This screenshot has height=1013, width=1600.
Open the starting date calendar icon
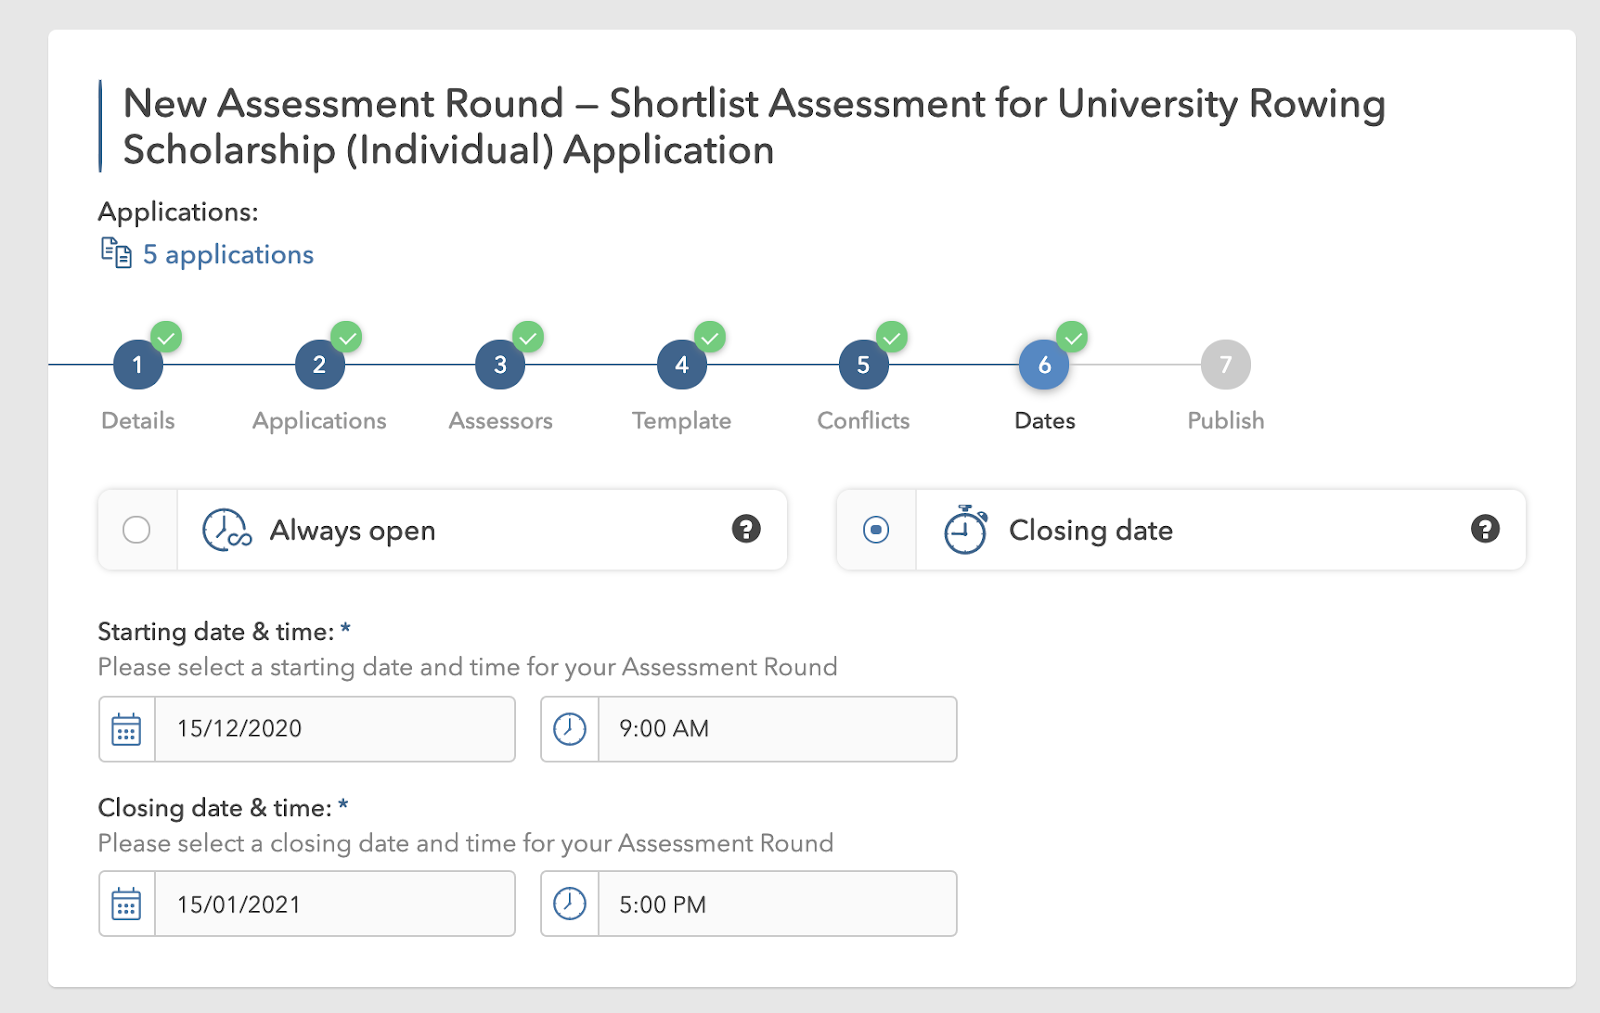click(127, 729)
